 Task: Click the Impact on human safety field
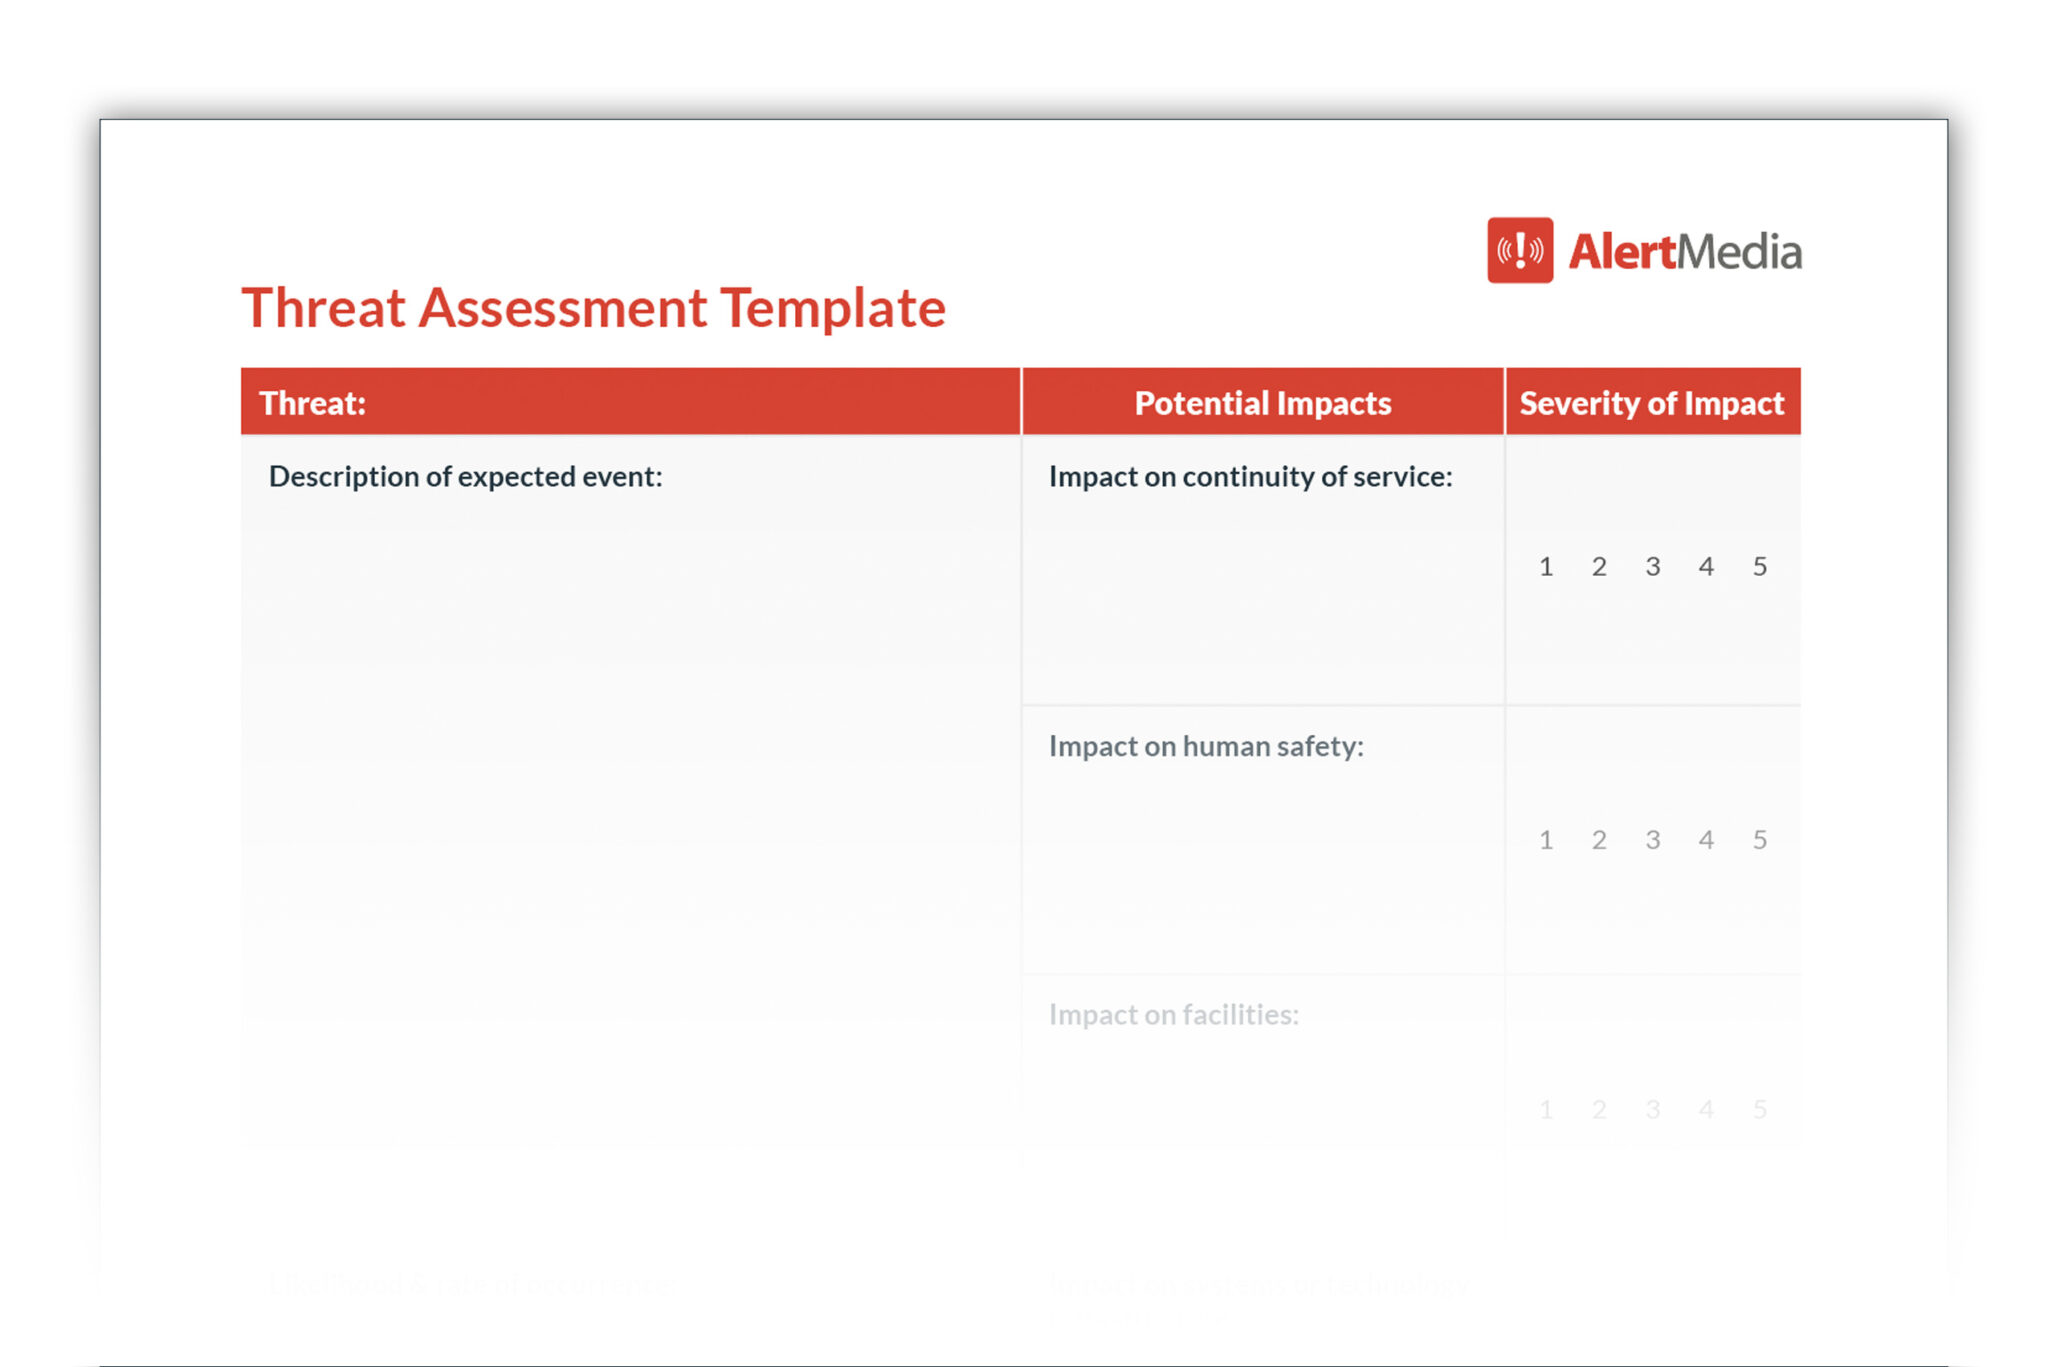(1204, 746)
